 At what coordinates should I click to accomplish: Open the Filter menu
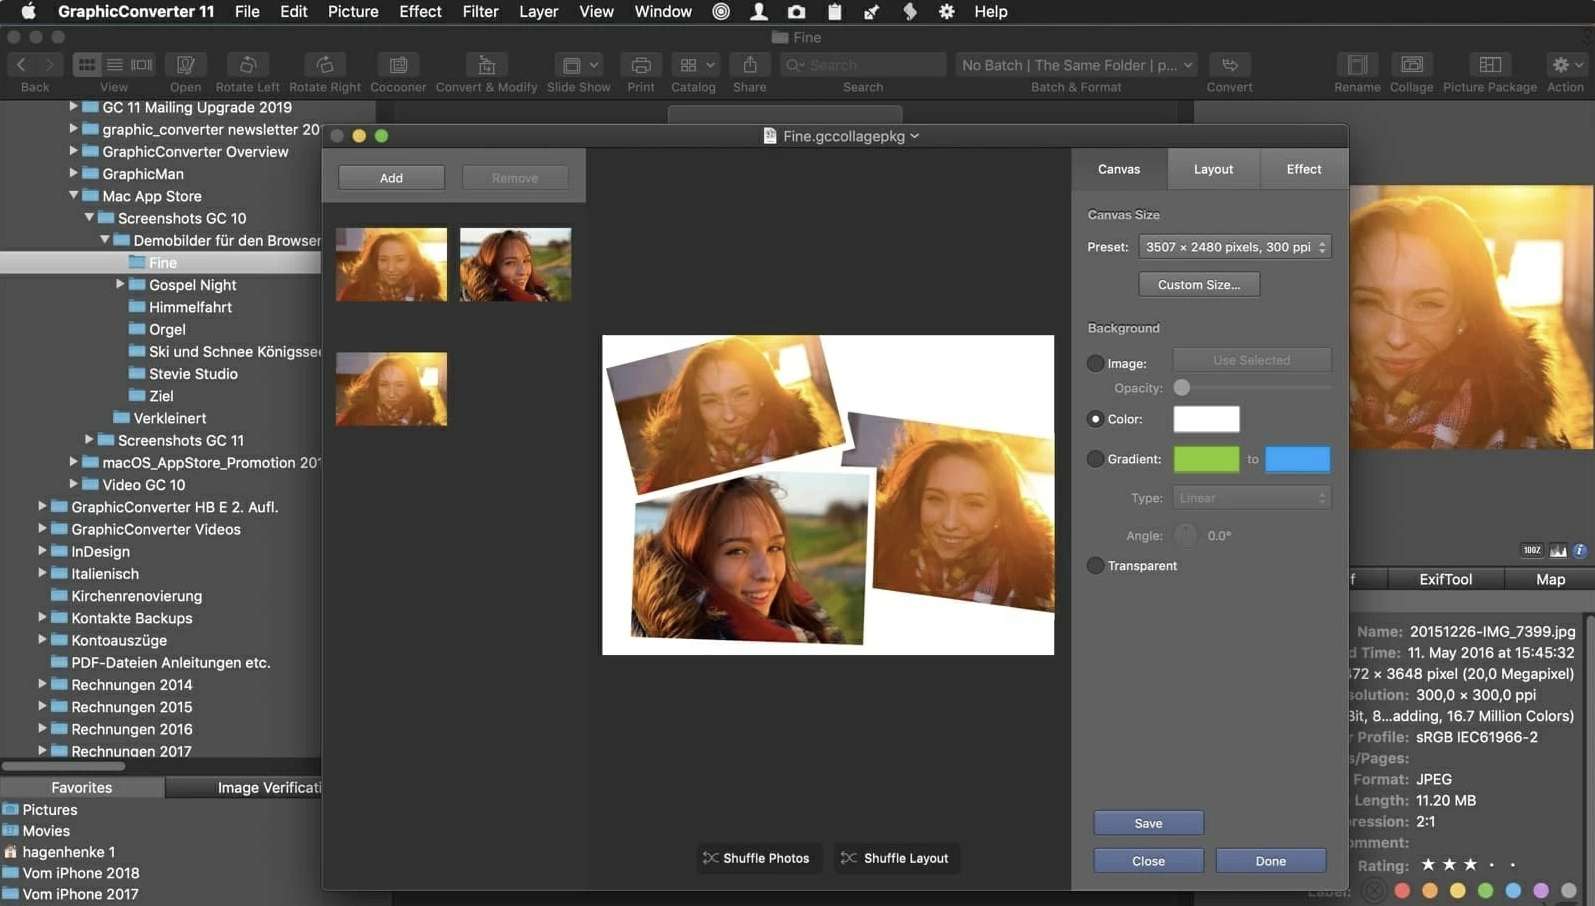(x=480, y=12)
